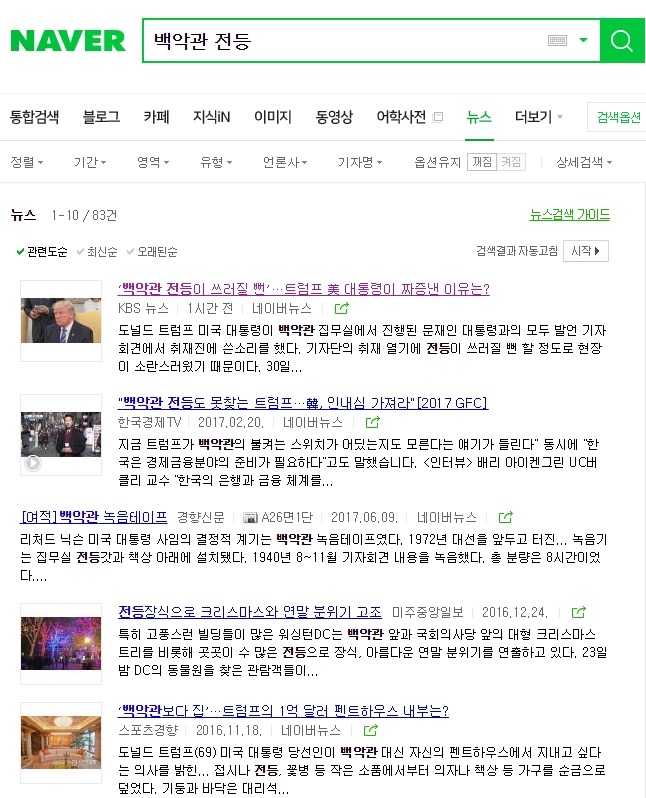
Task: Open the 영역 dropdown
Action: point(153,162)
